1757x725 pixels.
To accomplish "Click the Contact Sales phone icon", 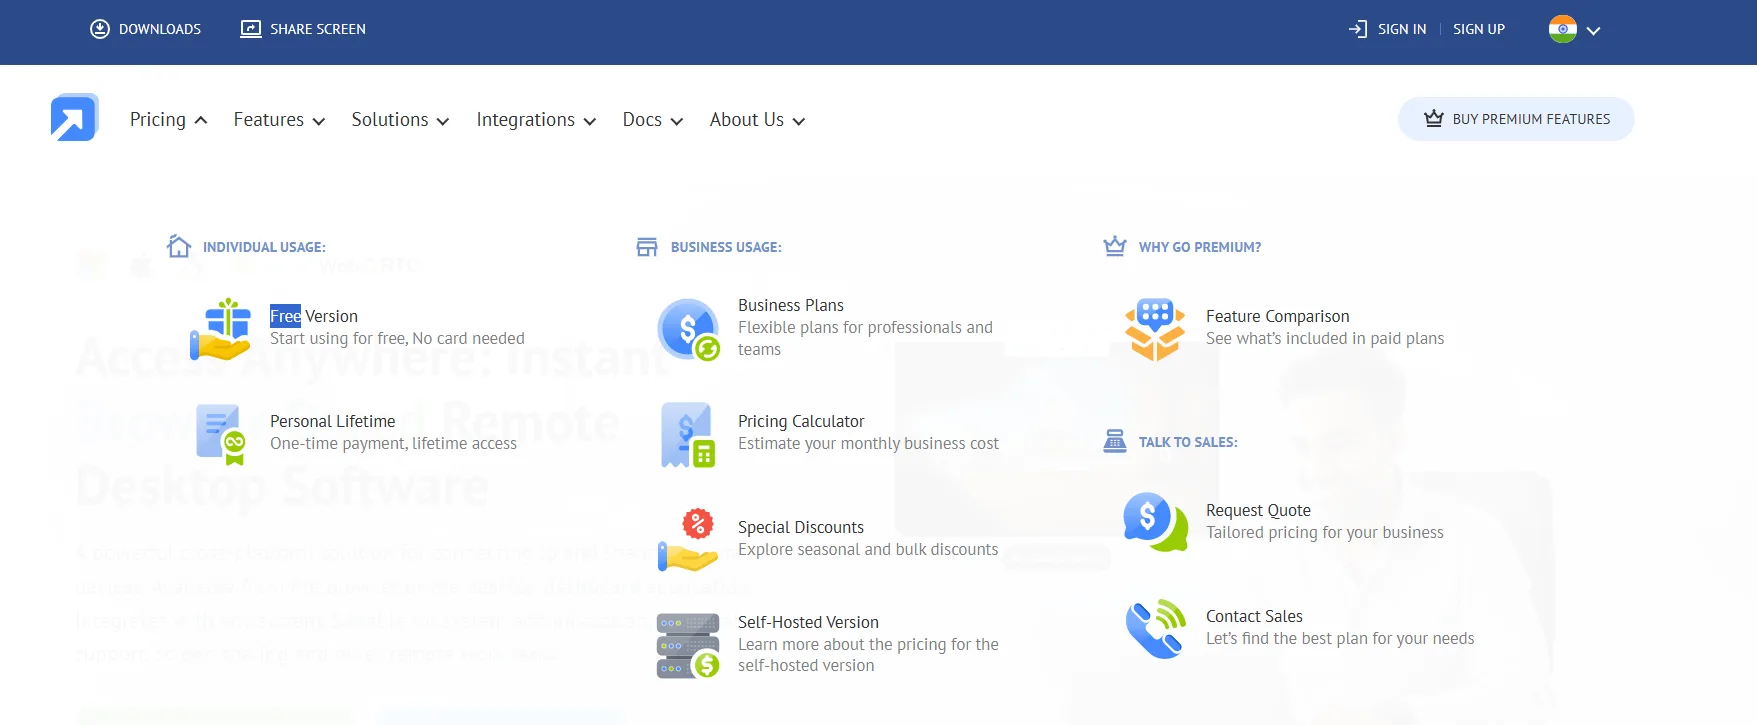I will [x=1155, y=628].
